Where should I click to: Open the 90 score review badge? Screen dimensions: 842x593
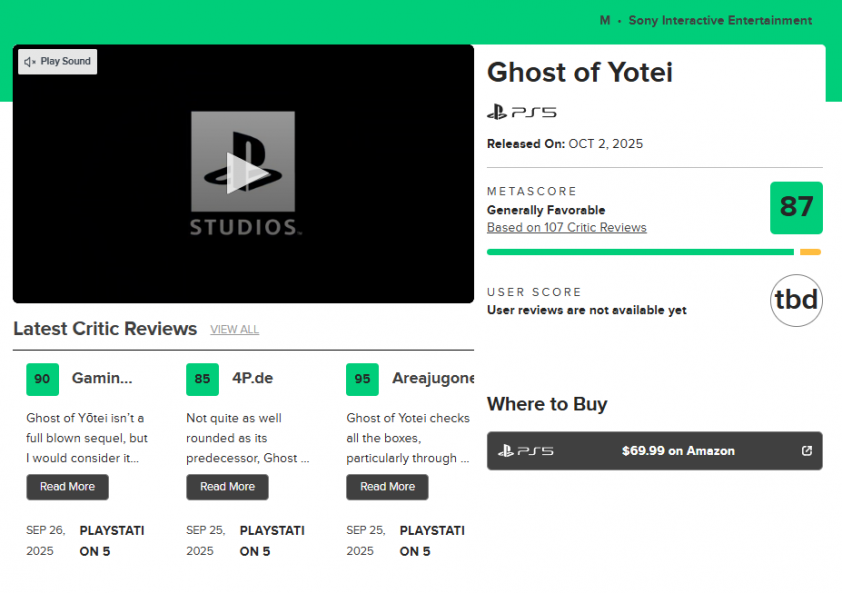pos(42,379)
